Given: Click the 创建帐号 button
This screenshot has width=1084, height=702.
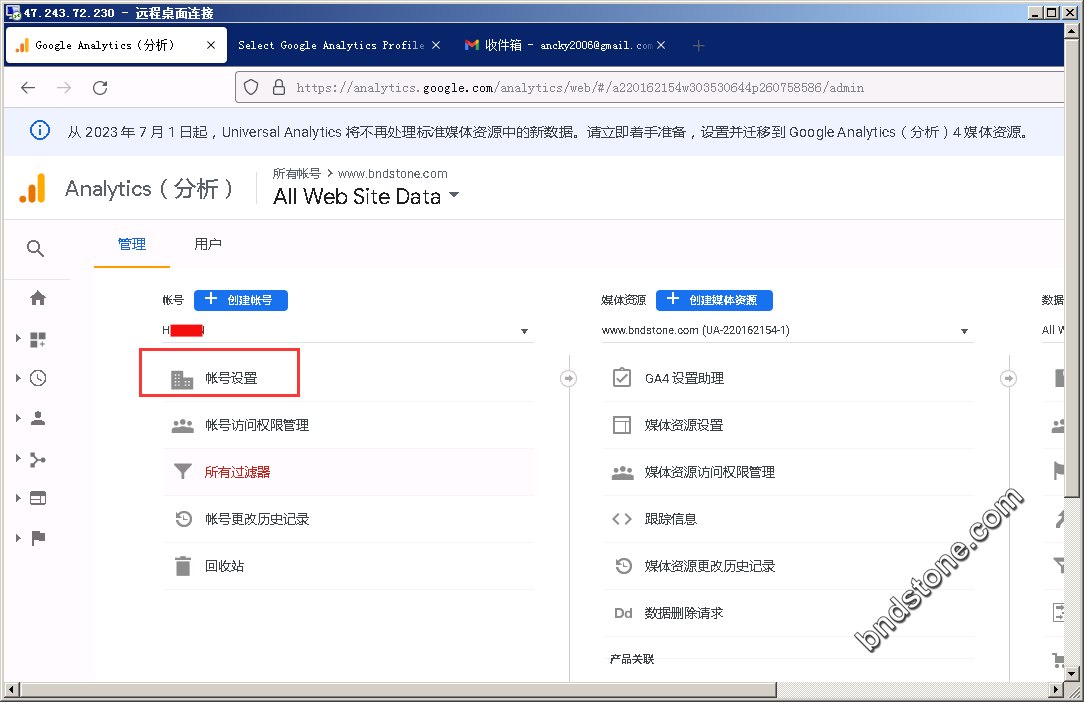Looking at the screenshot, I should pos(241,300).
